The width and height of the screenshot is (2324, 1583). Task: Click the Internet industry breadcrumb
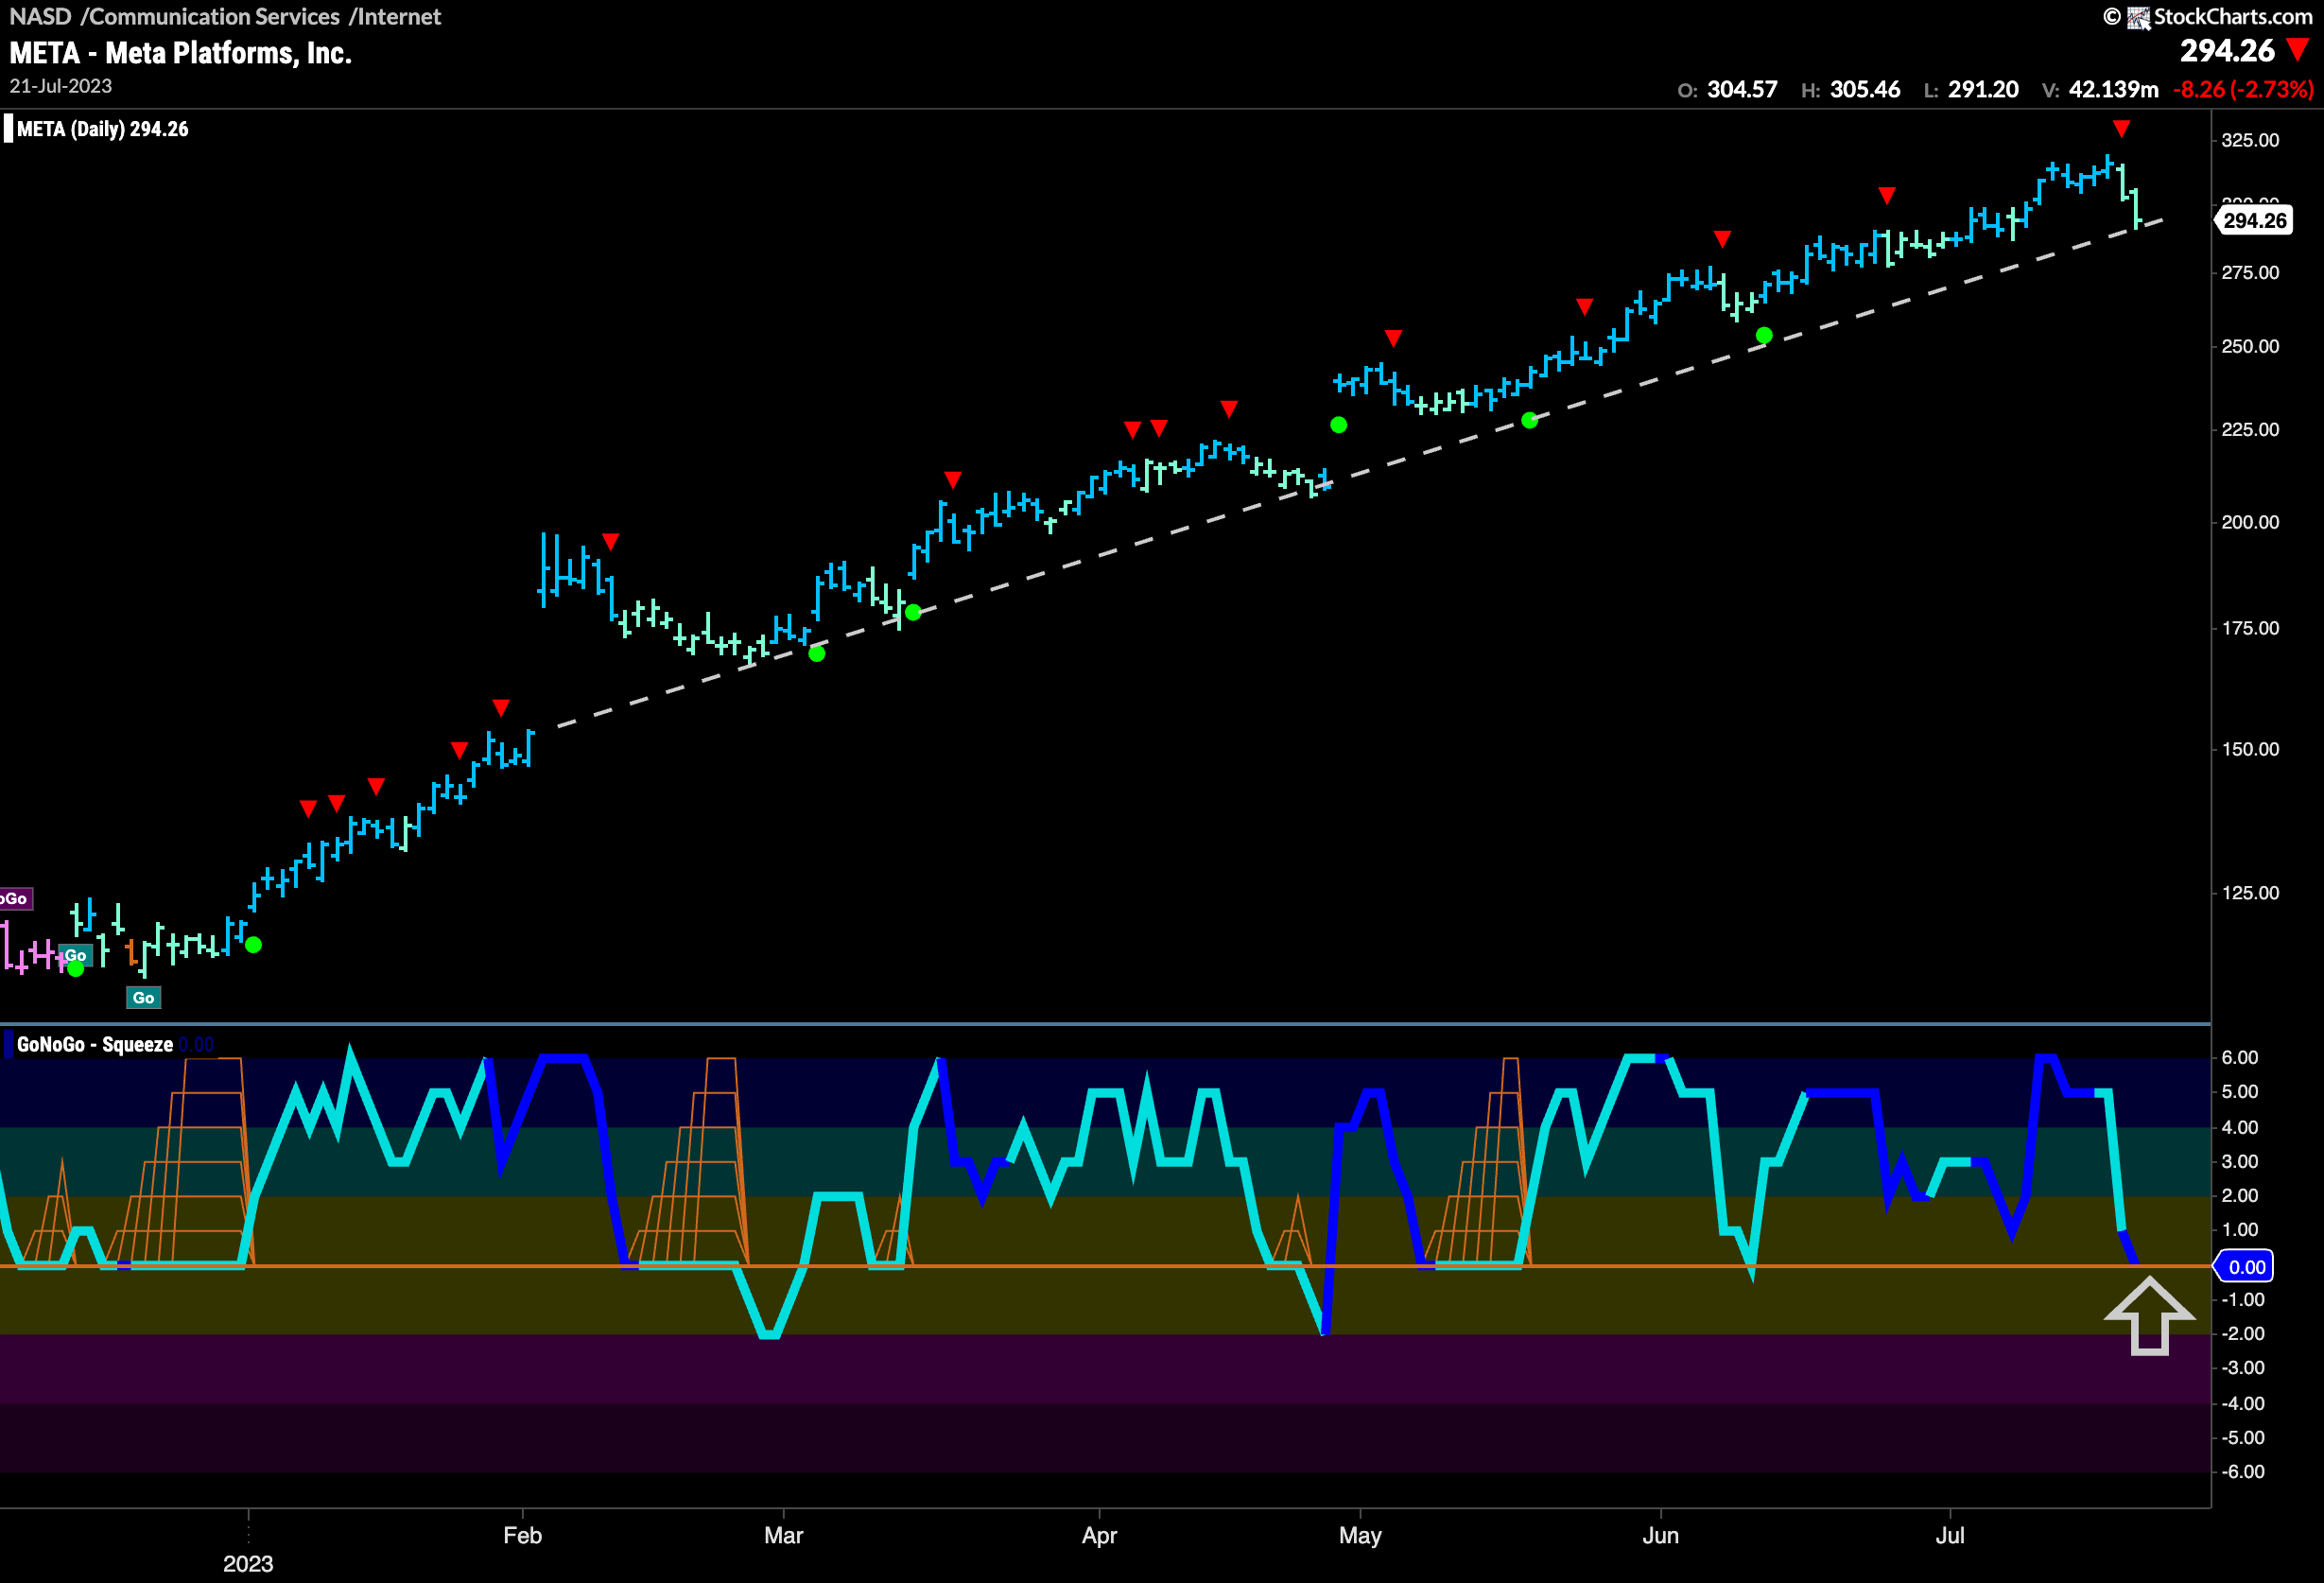(x=397, y=17)
